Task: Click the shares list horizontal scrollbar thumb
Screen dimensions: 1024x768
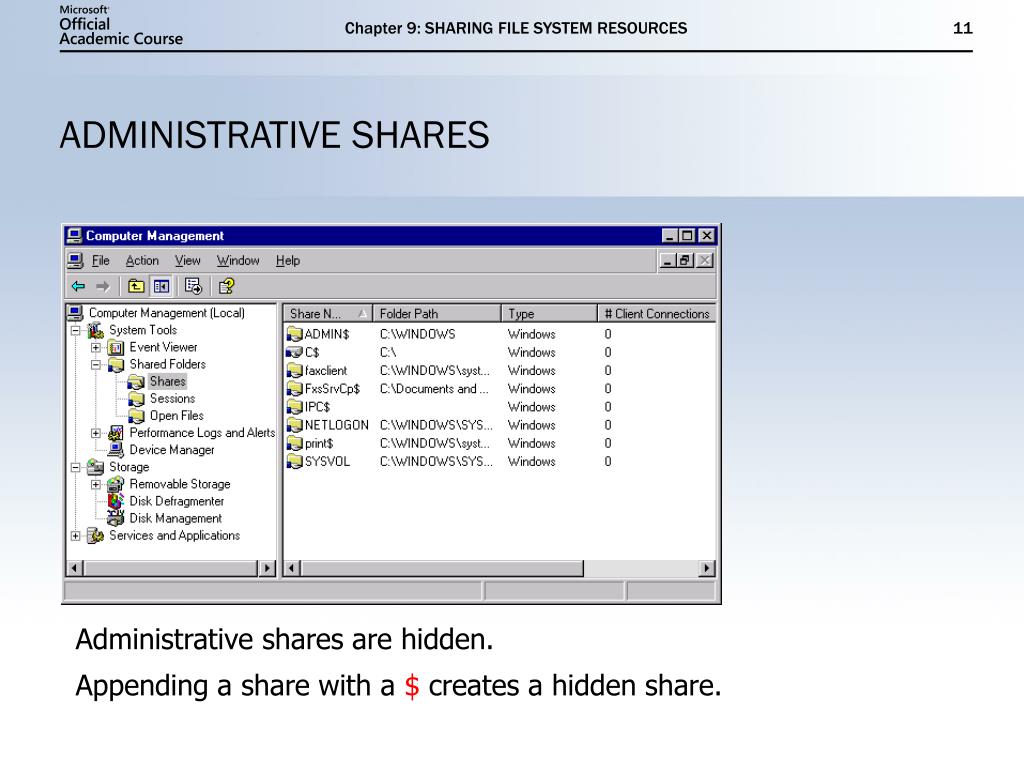Action: 441,568
